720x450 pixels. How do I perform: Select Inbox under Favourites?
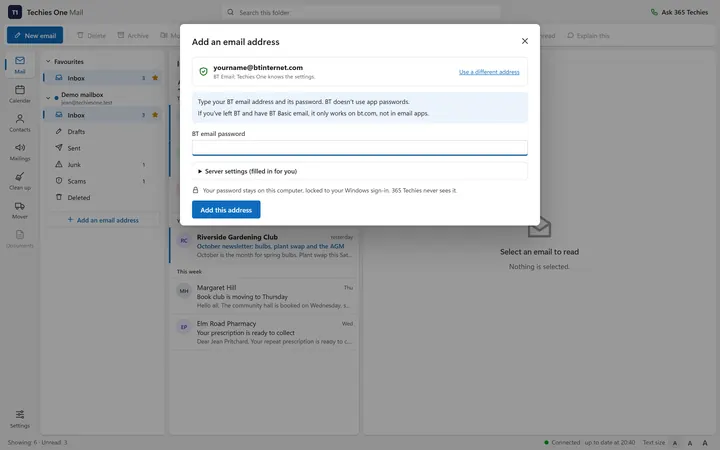tap(102, 78)
